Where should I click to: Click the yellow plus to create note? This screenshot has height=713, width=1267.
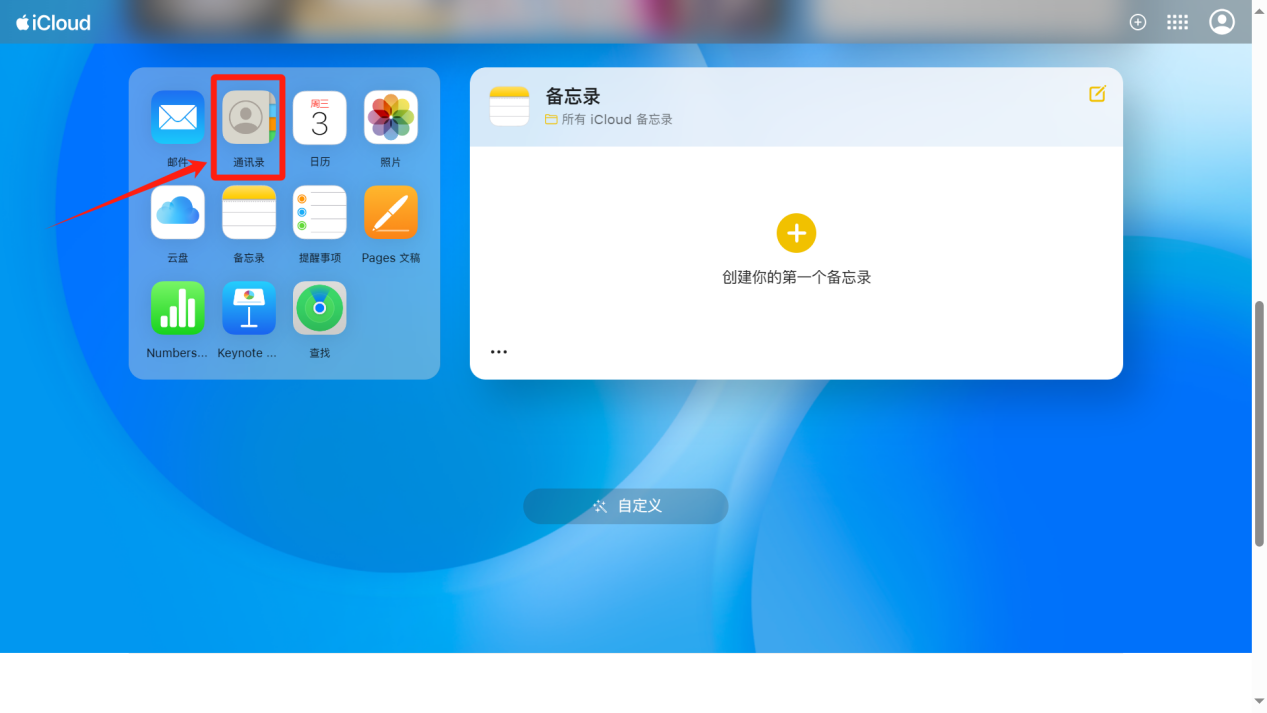796,233
